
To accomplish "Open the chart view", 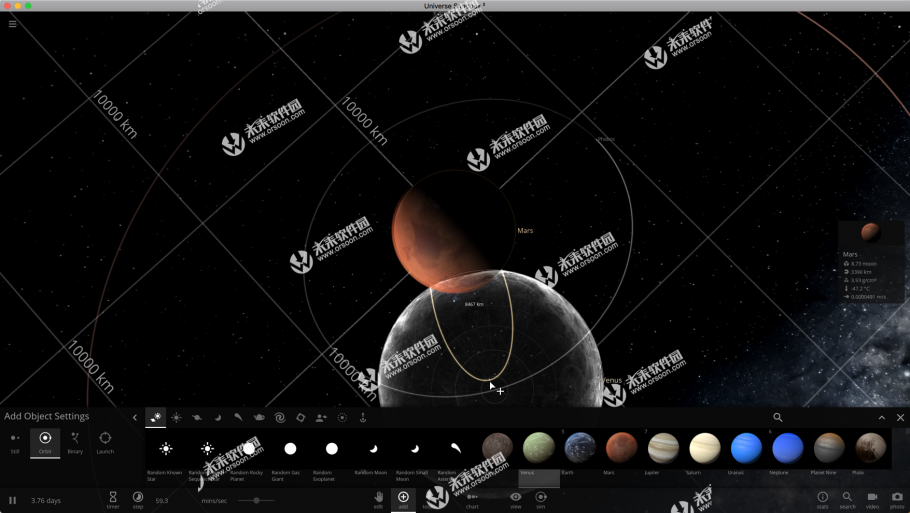I will tap(472, 500).
